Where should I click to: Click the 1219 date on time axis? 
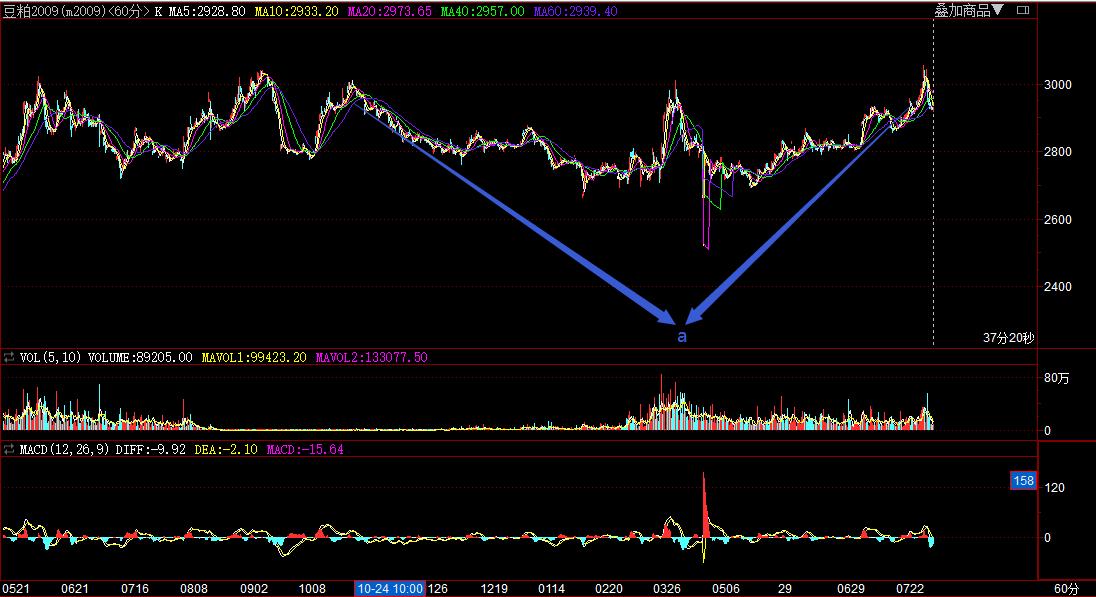coord(494,589)
